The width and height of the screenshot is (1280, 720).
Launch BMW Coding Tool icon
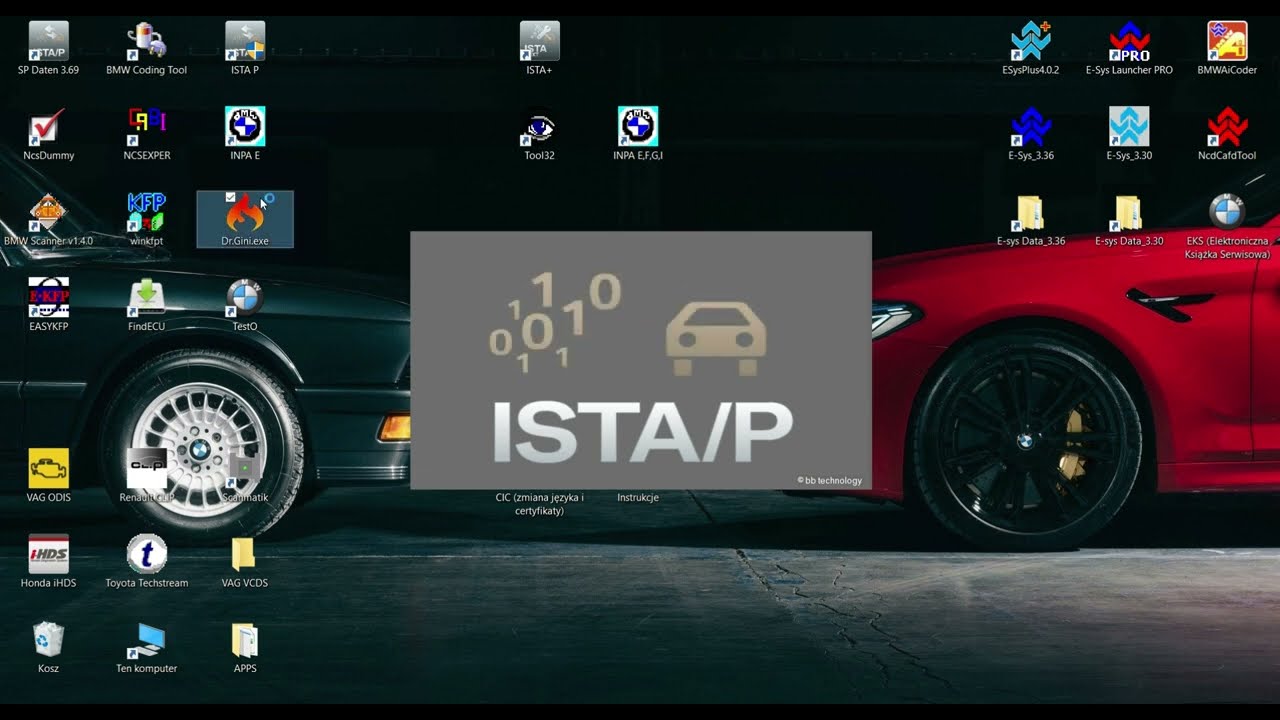146,42
